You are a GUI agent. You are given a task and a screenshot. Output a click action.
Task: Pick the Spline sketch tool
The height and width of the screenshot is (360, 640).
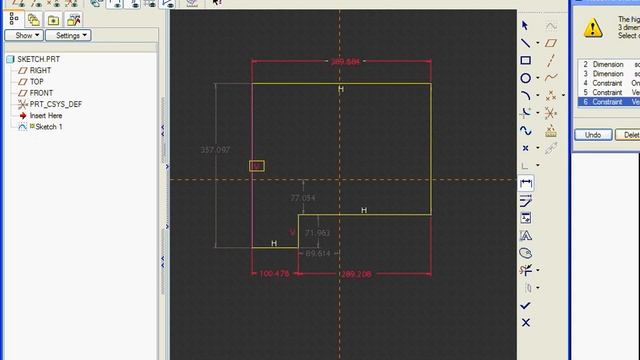pyautogui.click(x=525, y=131)
